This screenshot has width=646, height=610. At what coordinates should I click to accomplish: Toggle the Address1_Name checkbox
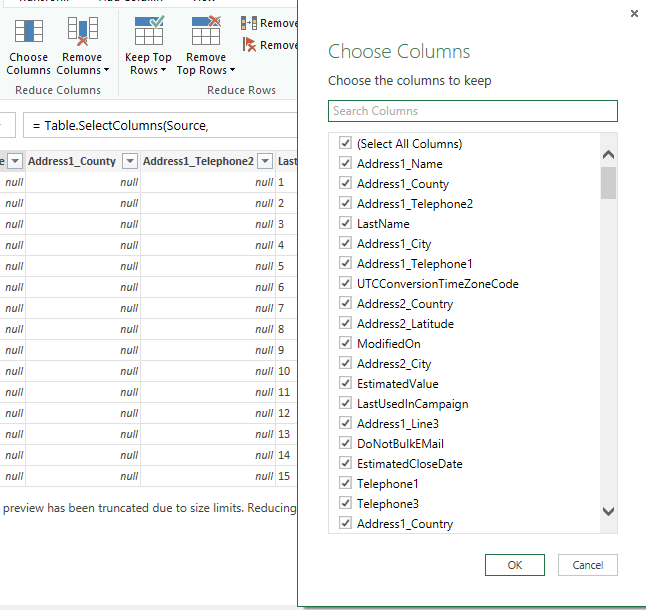pos(345,164)
